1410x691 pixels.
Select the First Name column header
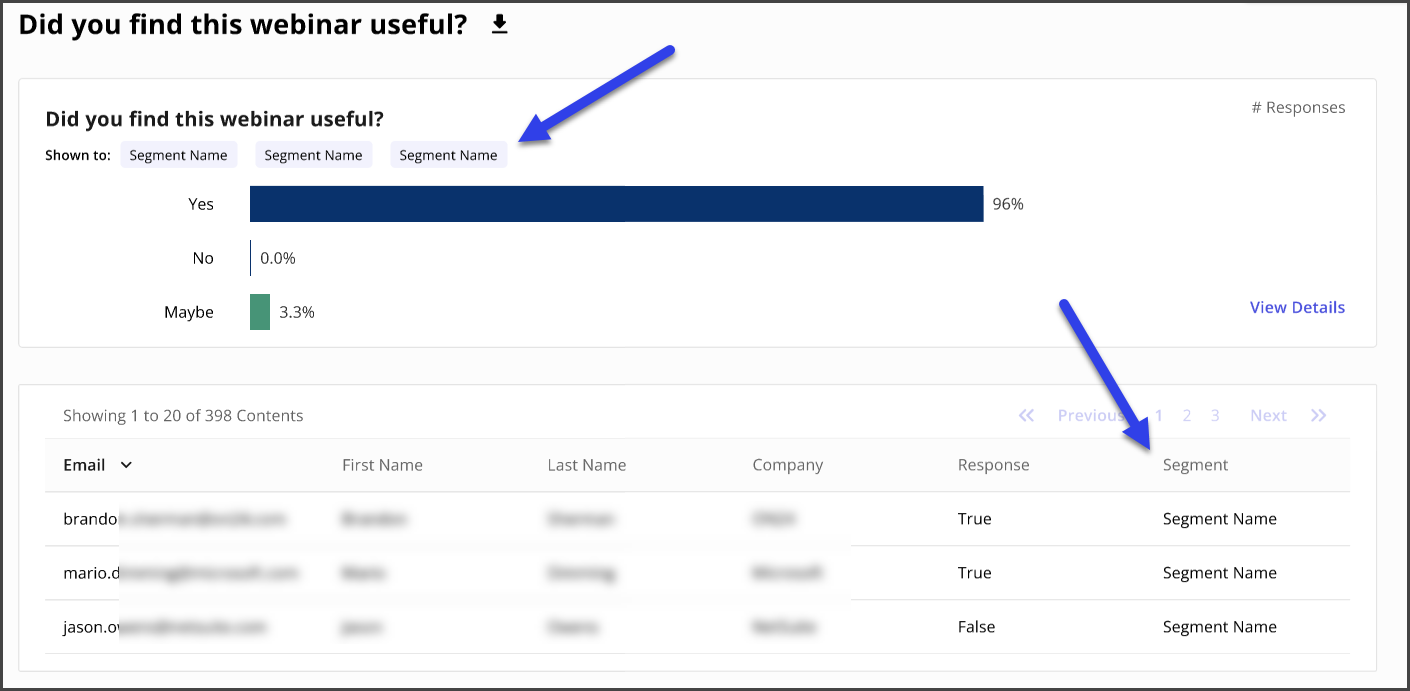click(x=382, y=465)
